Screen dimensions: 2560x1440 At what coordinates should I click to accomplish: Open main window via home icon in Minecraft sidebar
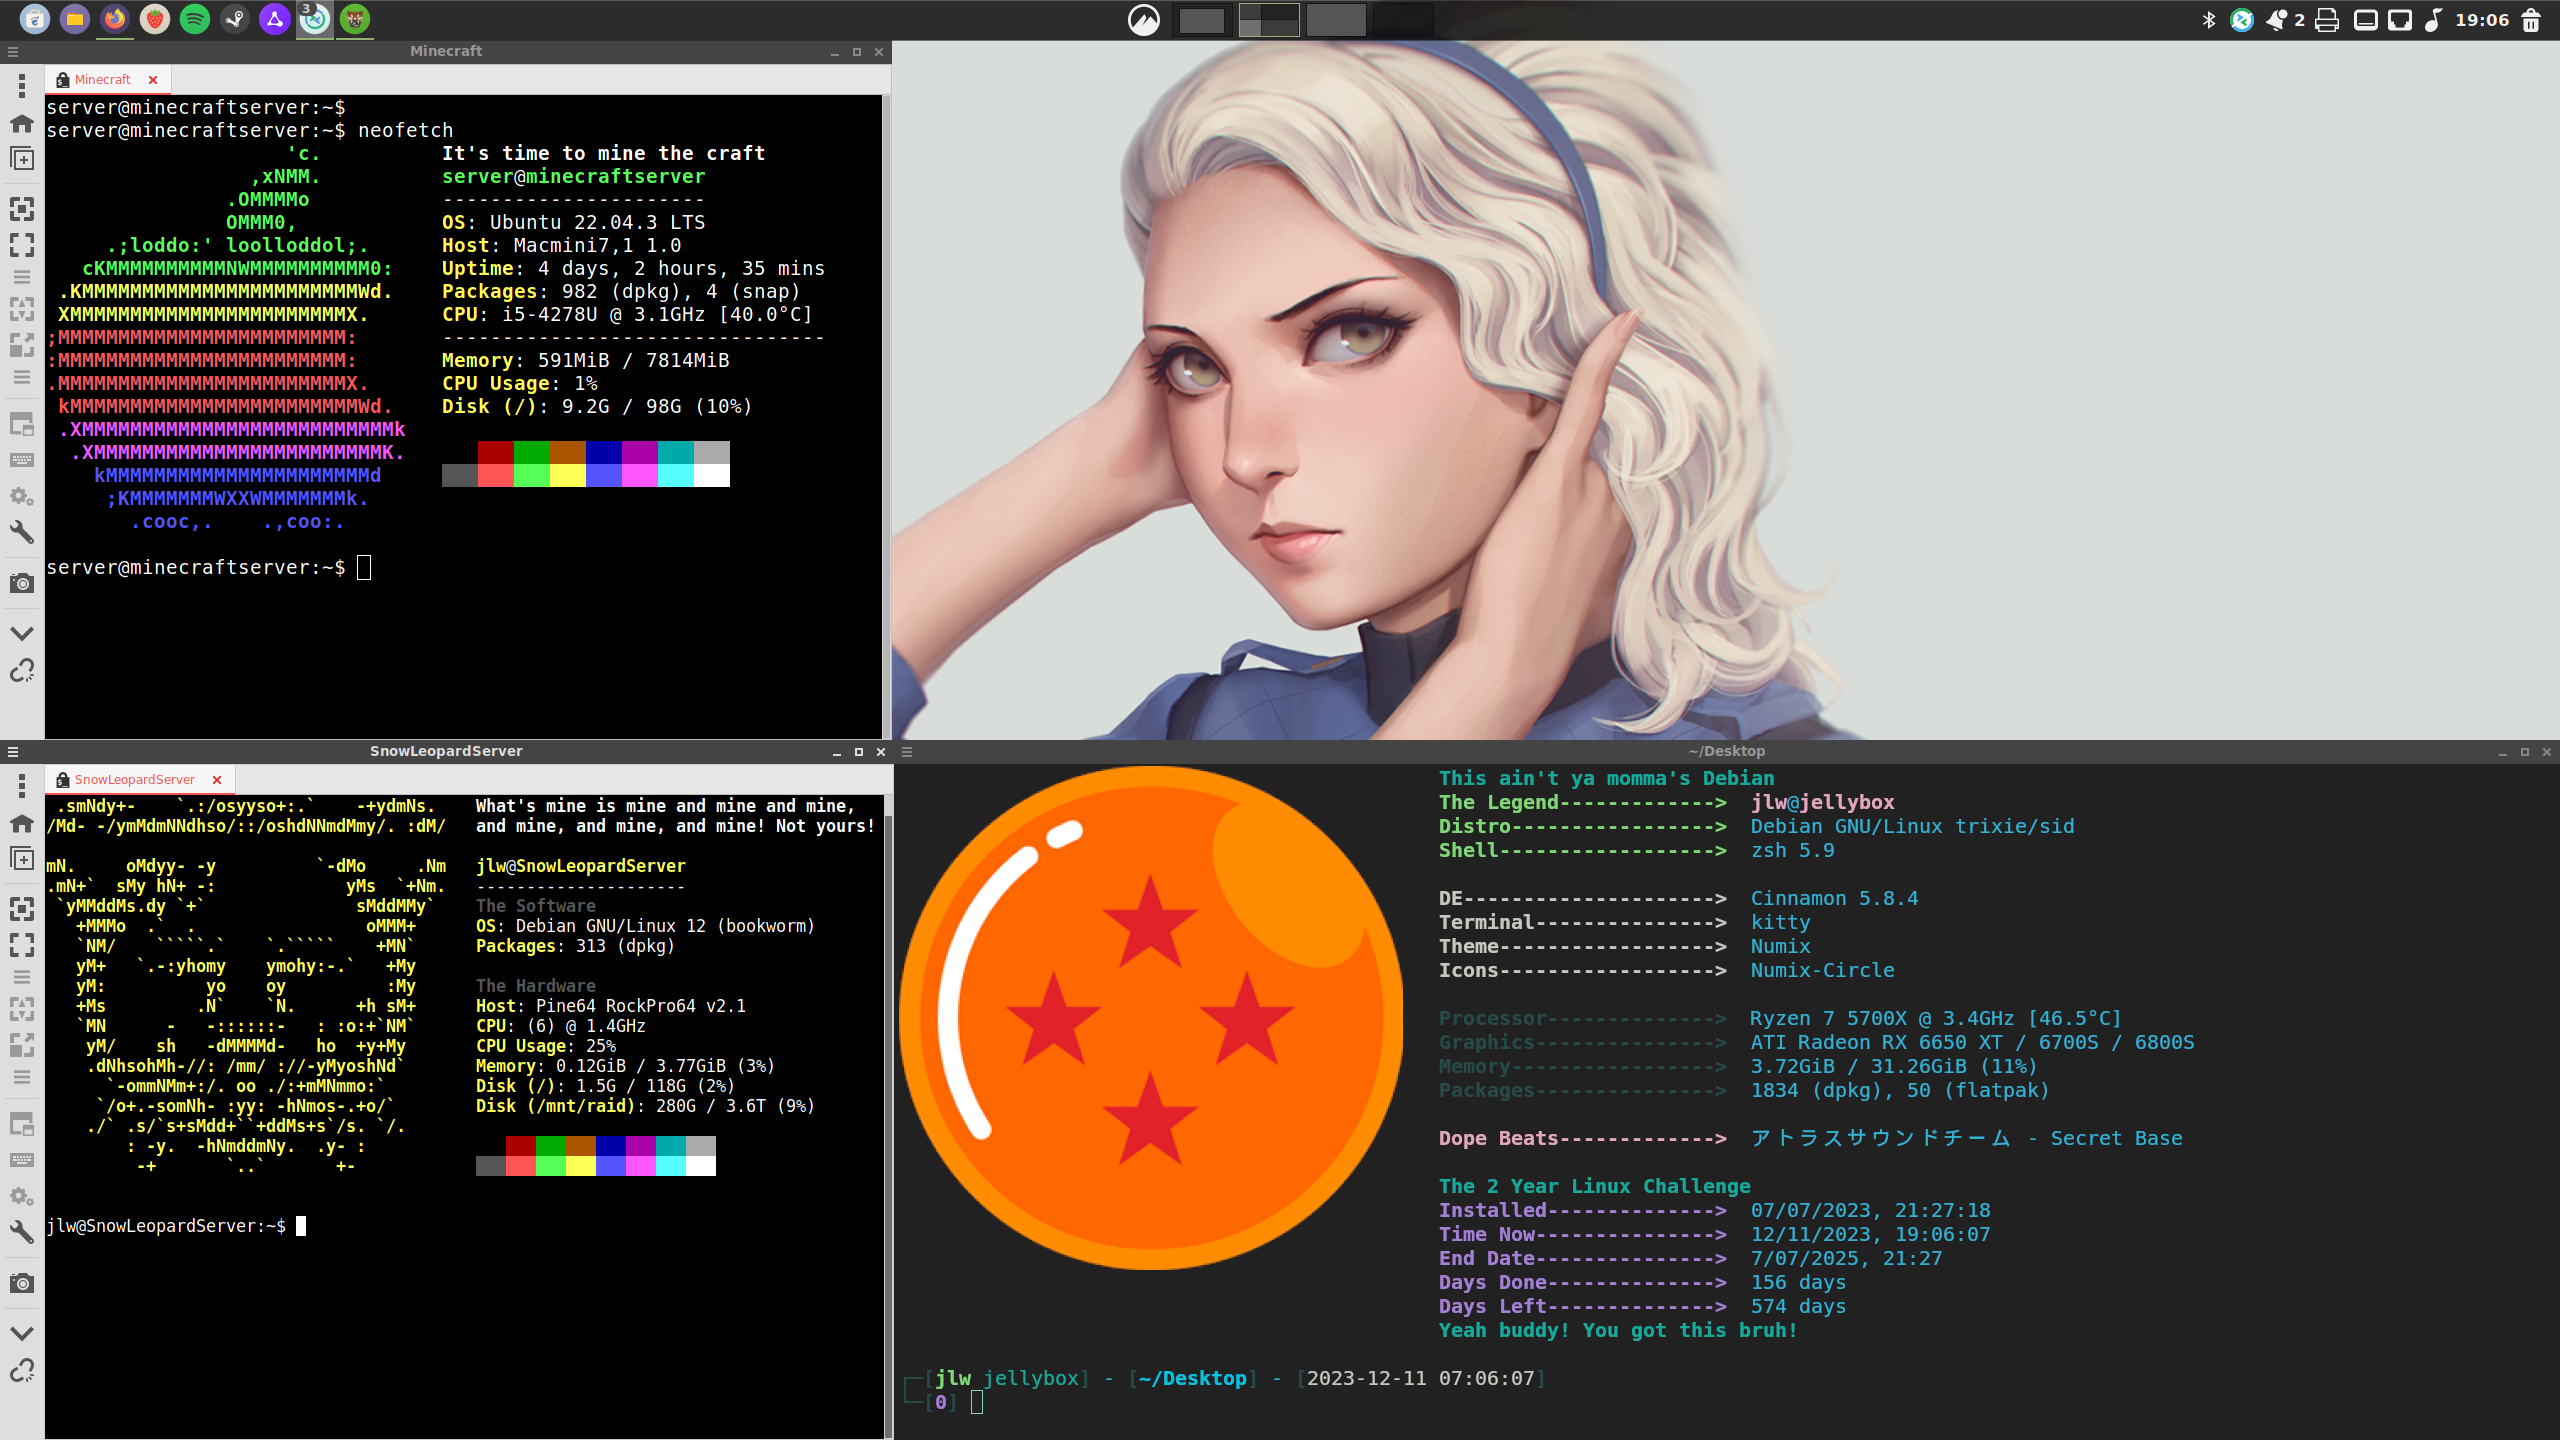tap(22, 124)
